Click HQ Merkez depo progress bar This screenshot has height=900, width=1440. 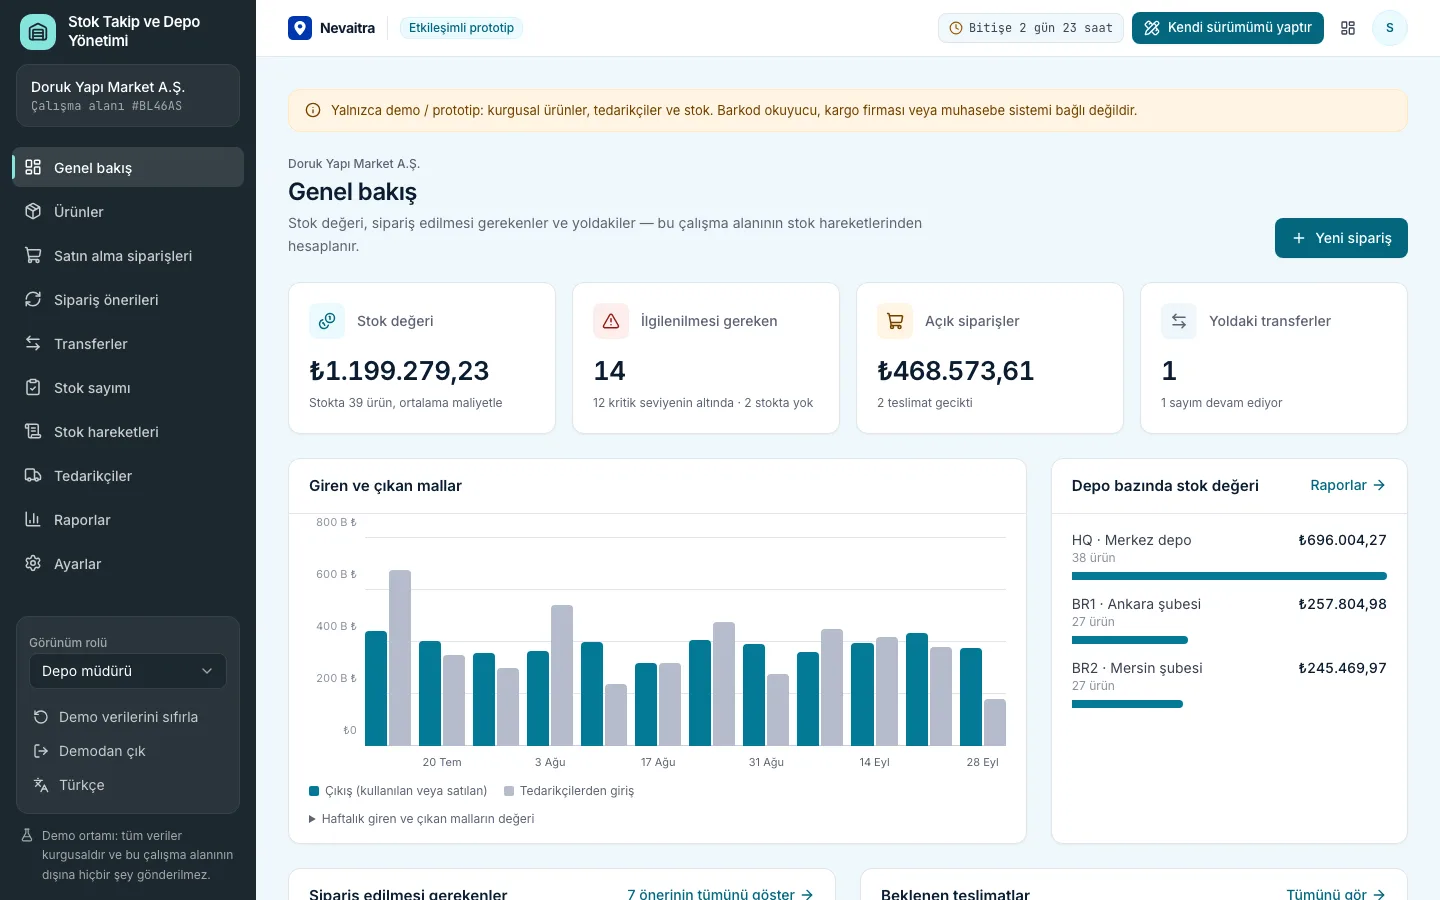[x=1229, y=576]
